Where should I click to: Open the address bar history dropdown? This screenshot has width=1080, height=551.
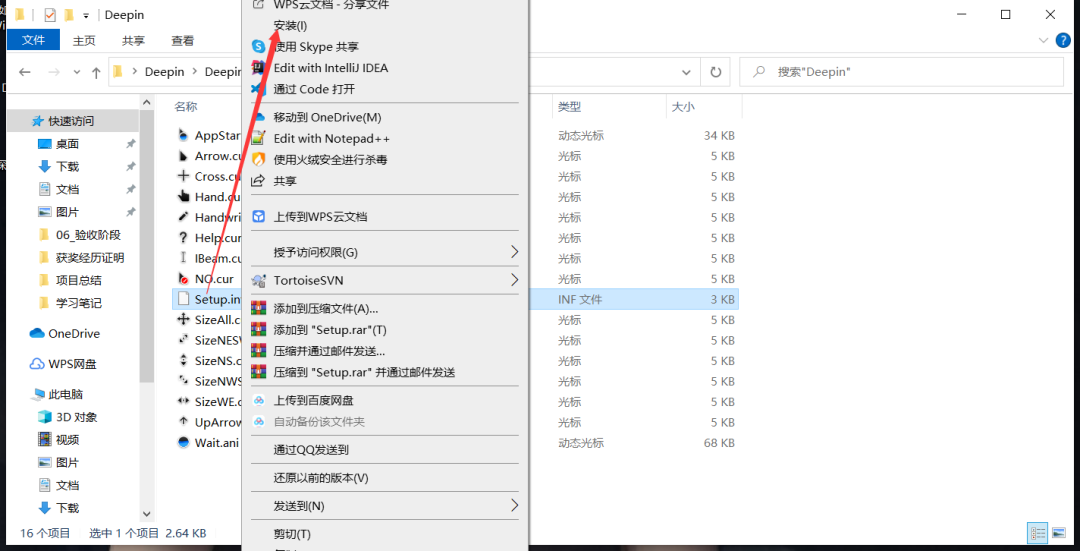[x=686, y=72]
